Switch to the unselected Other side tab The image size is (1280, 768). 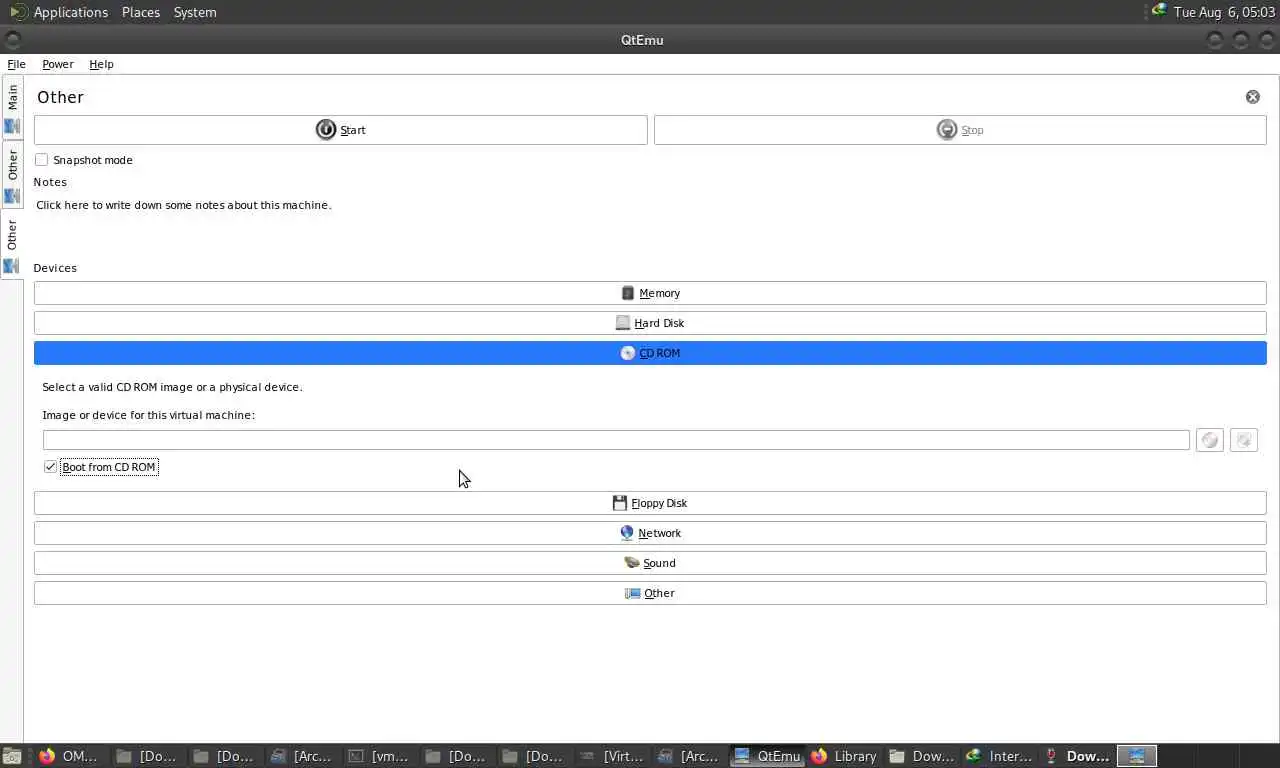[x=12, y=175]
